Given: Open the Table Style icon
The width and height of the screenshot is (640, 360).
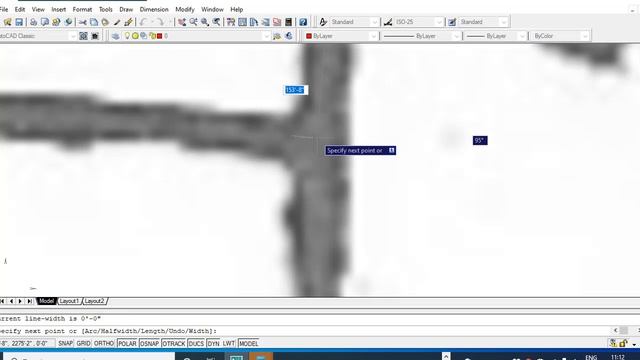Looking at the screenshot, I should [452, 22].
